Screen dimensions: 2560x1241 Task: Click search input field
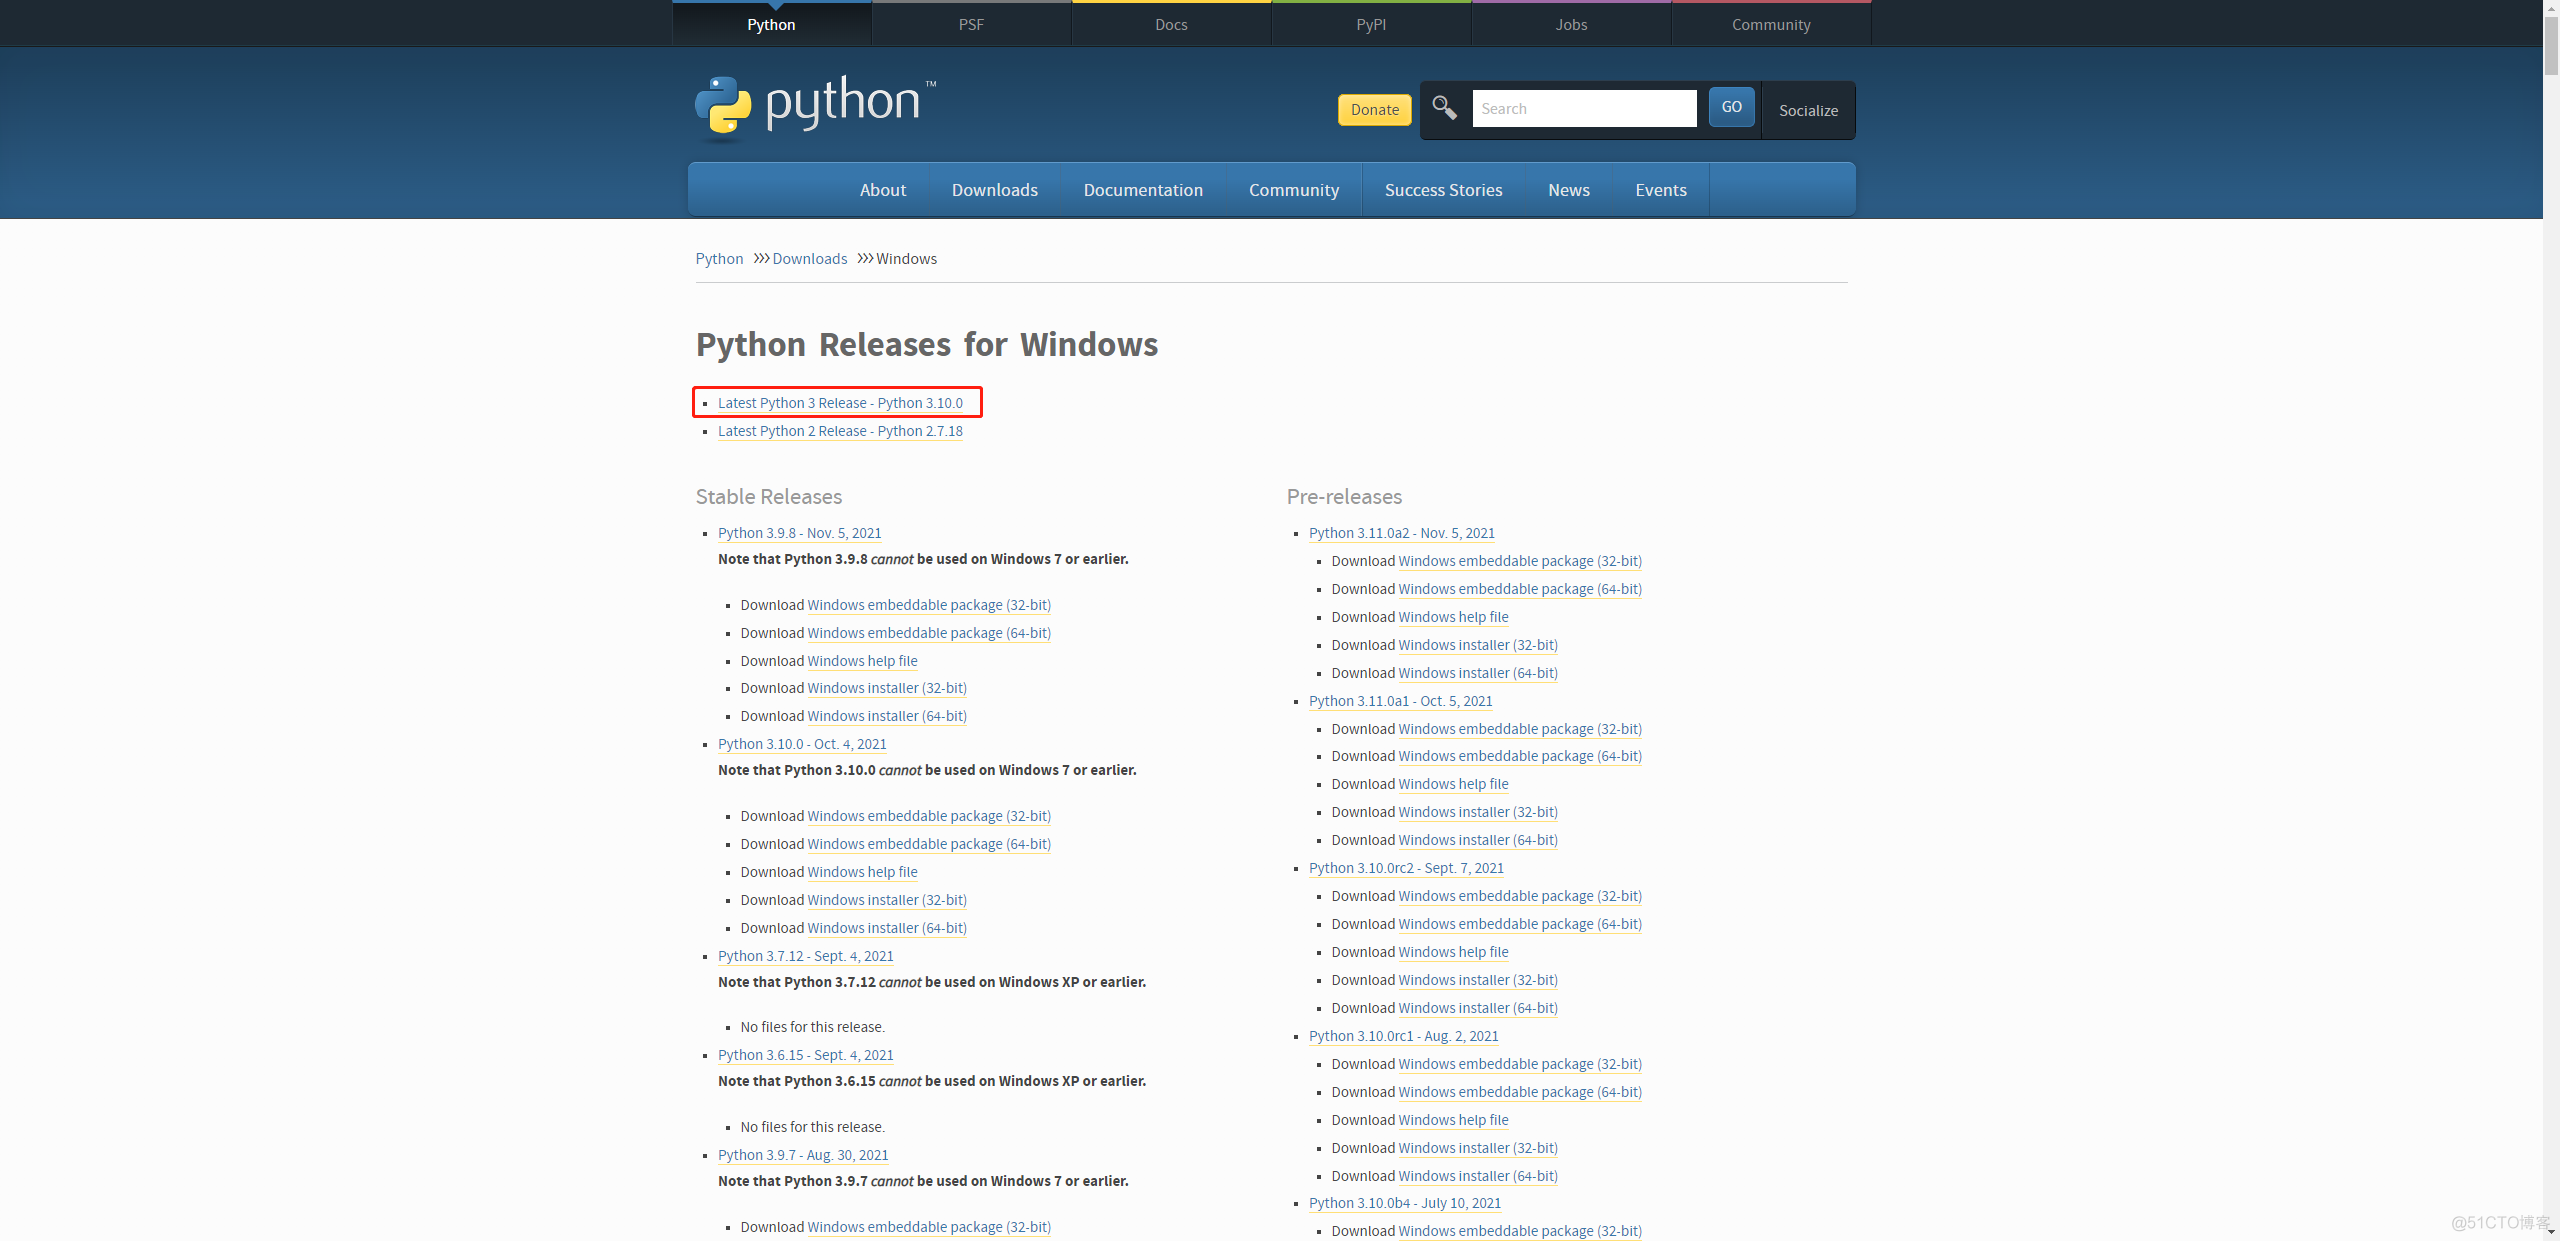pos(1585,108)
